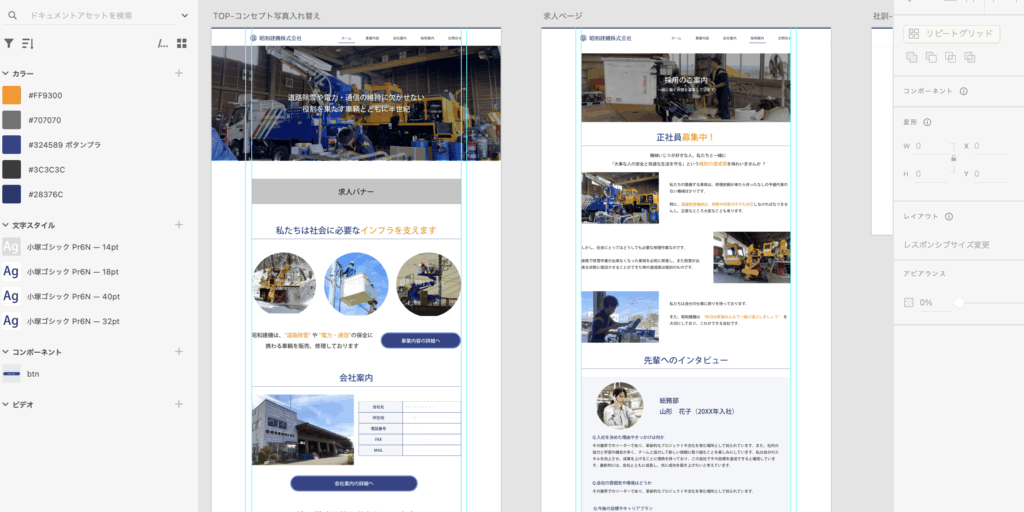Click the sort order icon
The image size is (1024, 512).
click(x=27, y=44)
